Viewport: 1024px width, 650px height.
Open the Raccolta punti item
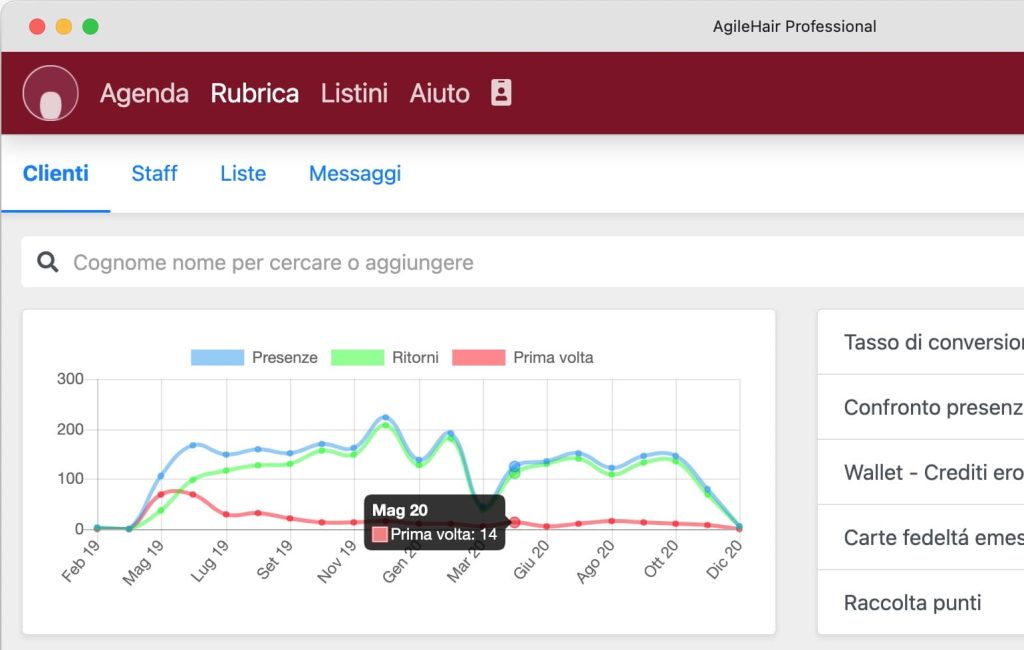tap(912, 603)
